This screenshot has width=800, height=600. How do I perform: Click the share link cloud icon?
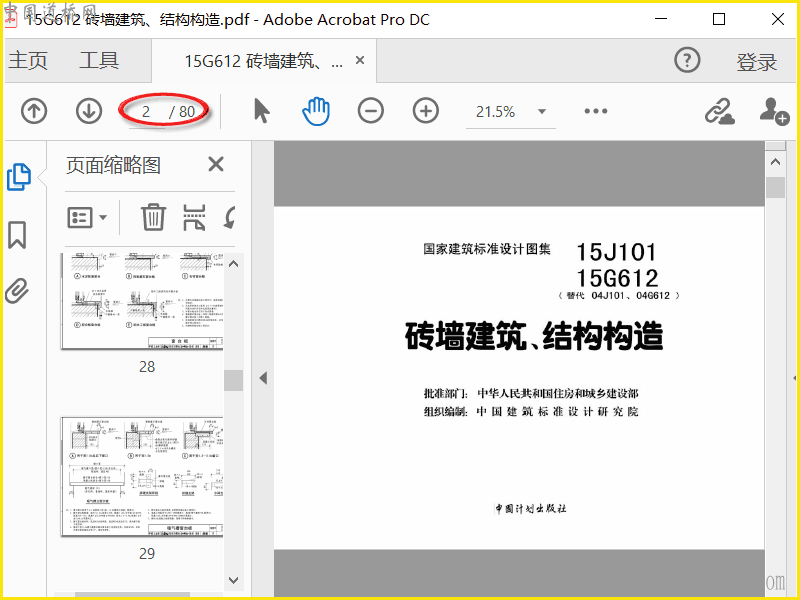pyautogui.click(x=719, y=111)
